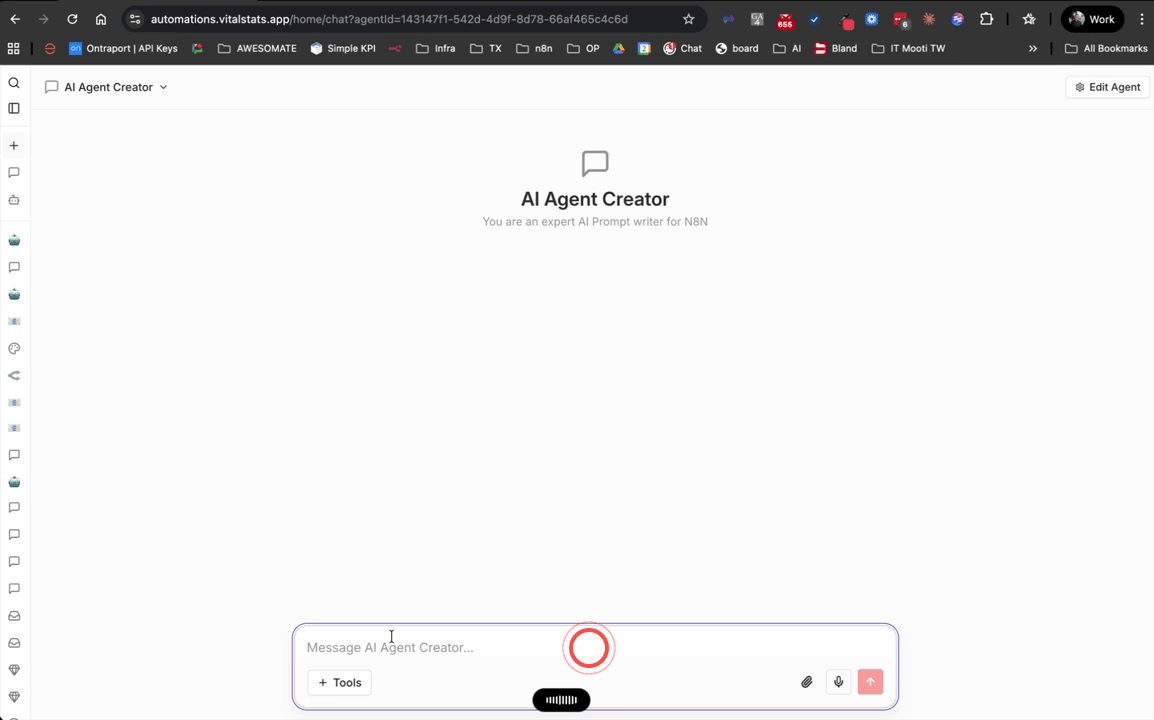Image resolution: width=1154 pixels, height=720 pixels.
Task: Toggle the browser bookmark star for this page
Action: [687, 18]
